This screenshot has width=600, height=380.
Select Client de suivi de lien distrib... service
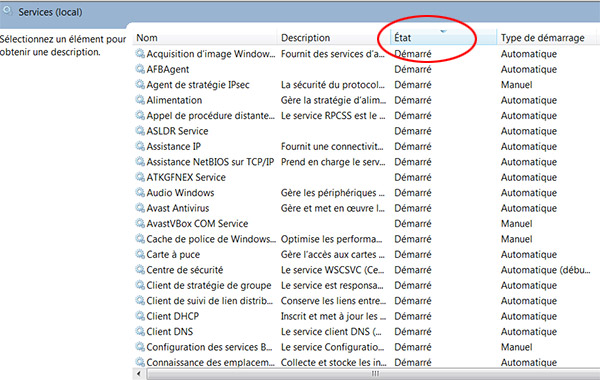[x=210, y=301]
